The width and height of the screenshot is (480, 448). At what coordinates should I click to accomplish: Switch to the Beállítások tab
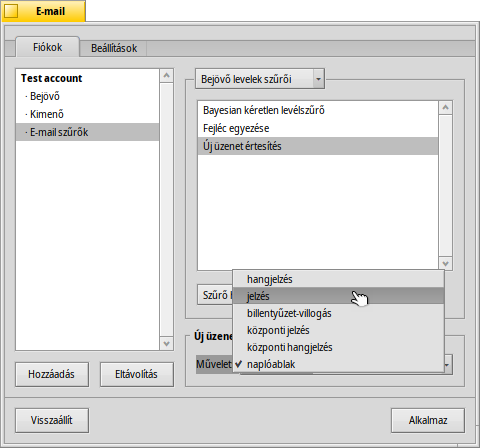click(x=114, y=48)
